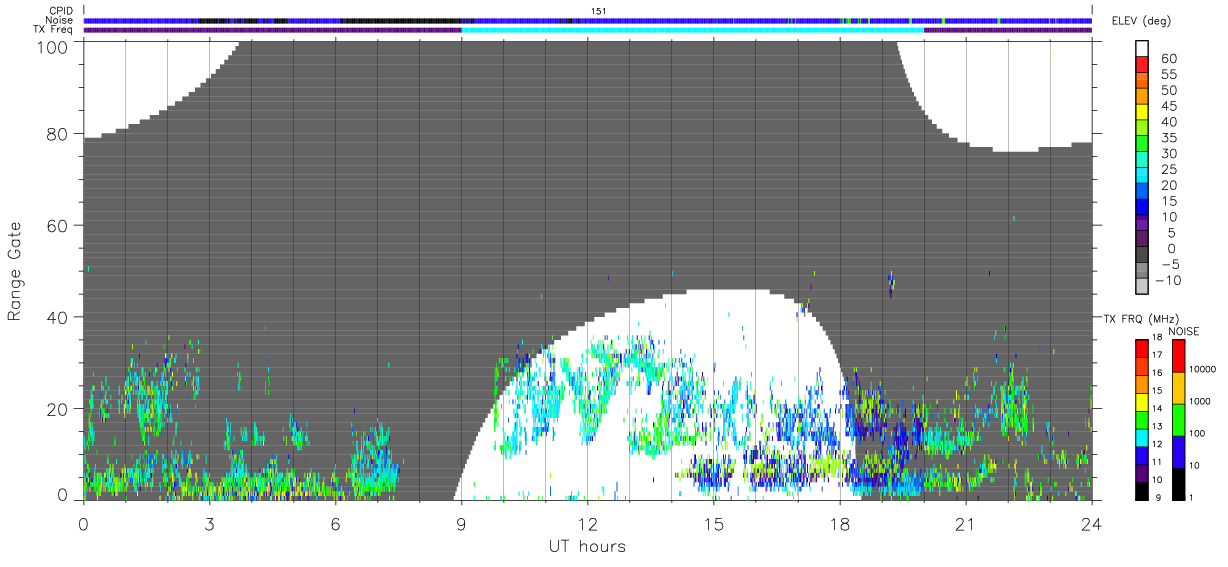1228x567 pixels.
Task: Click the 60 label on ELEV legend
Action: coord(1168,59)
